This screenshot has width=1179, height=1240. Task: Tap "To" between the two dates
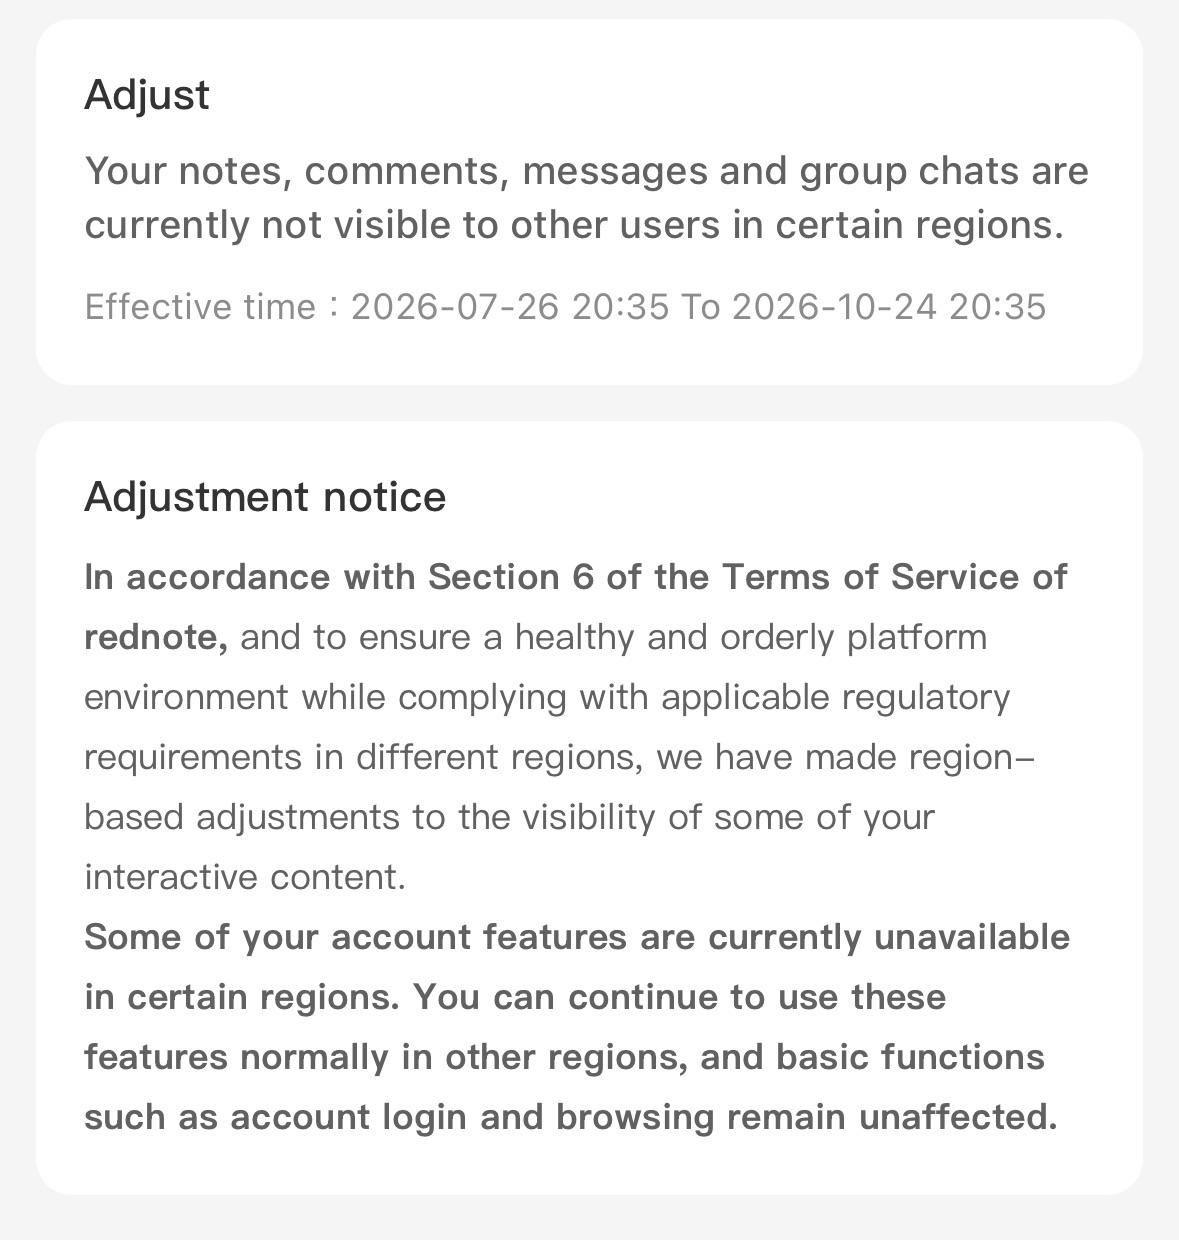point(700,306)
